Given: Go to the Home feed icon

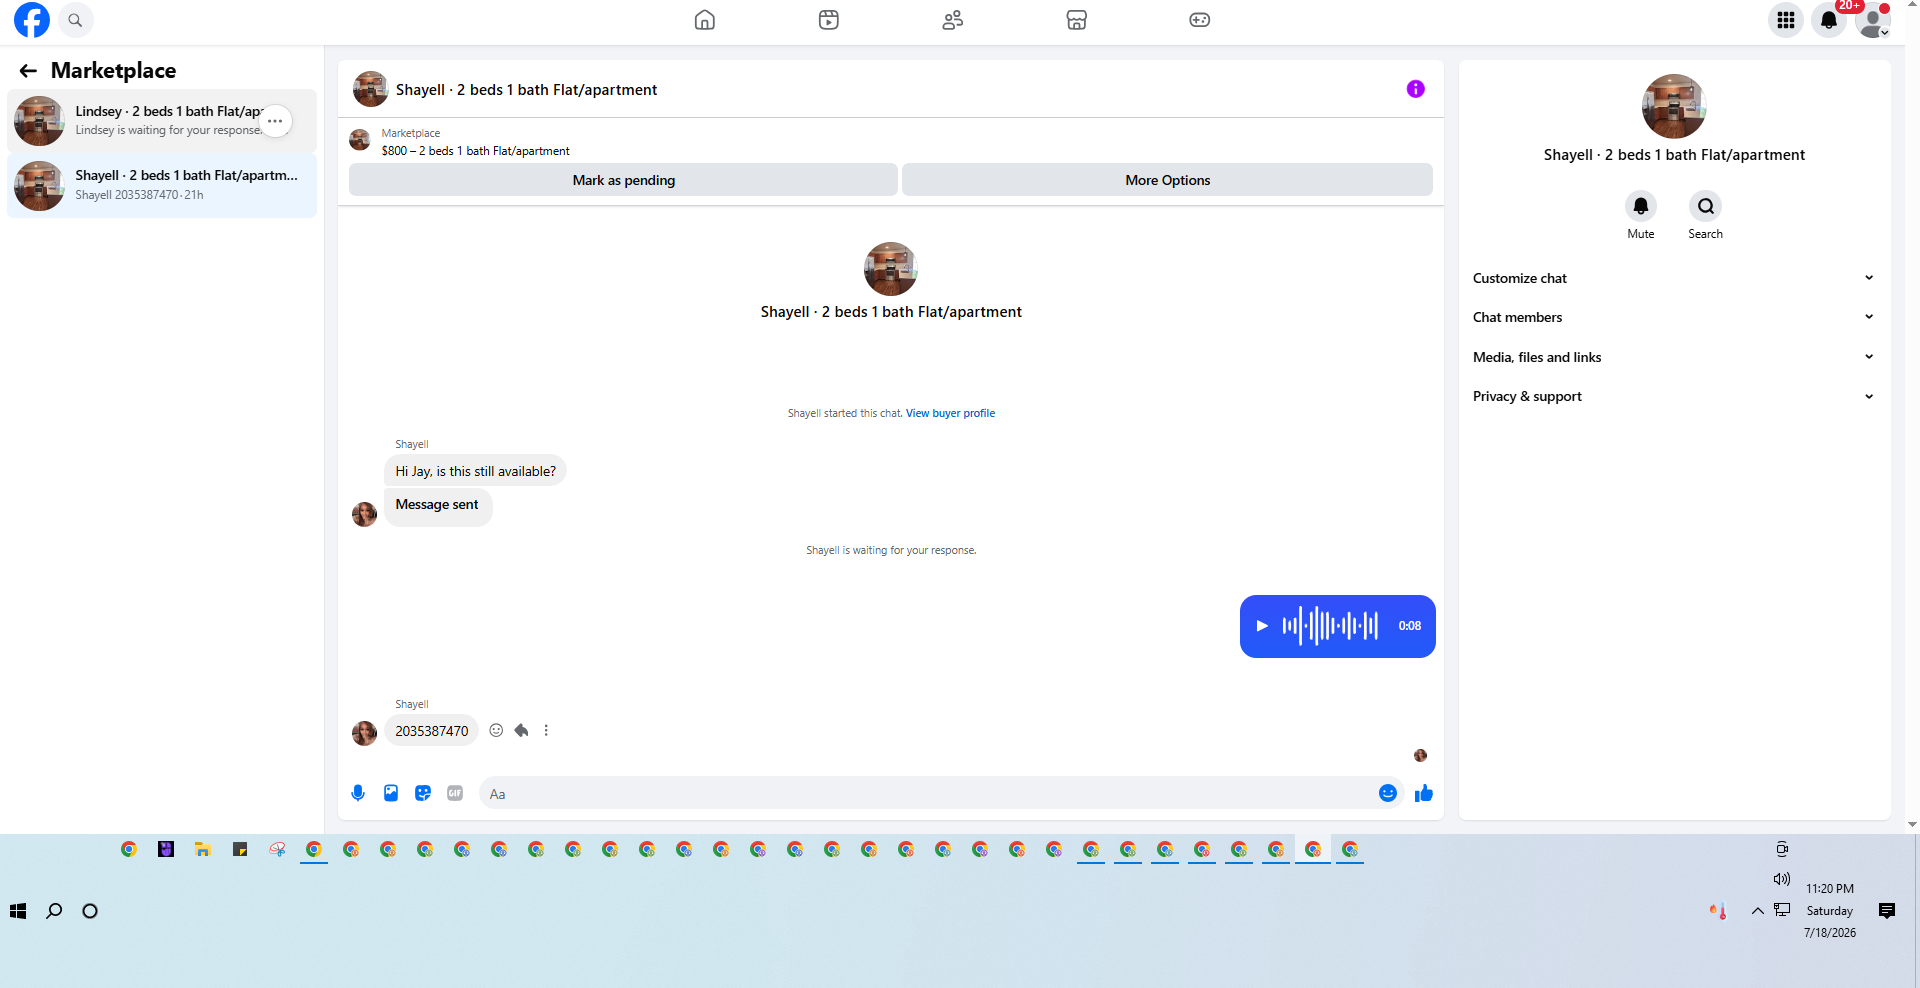Looking at the screenshot, I should click(705, 20).
